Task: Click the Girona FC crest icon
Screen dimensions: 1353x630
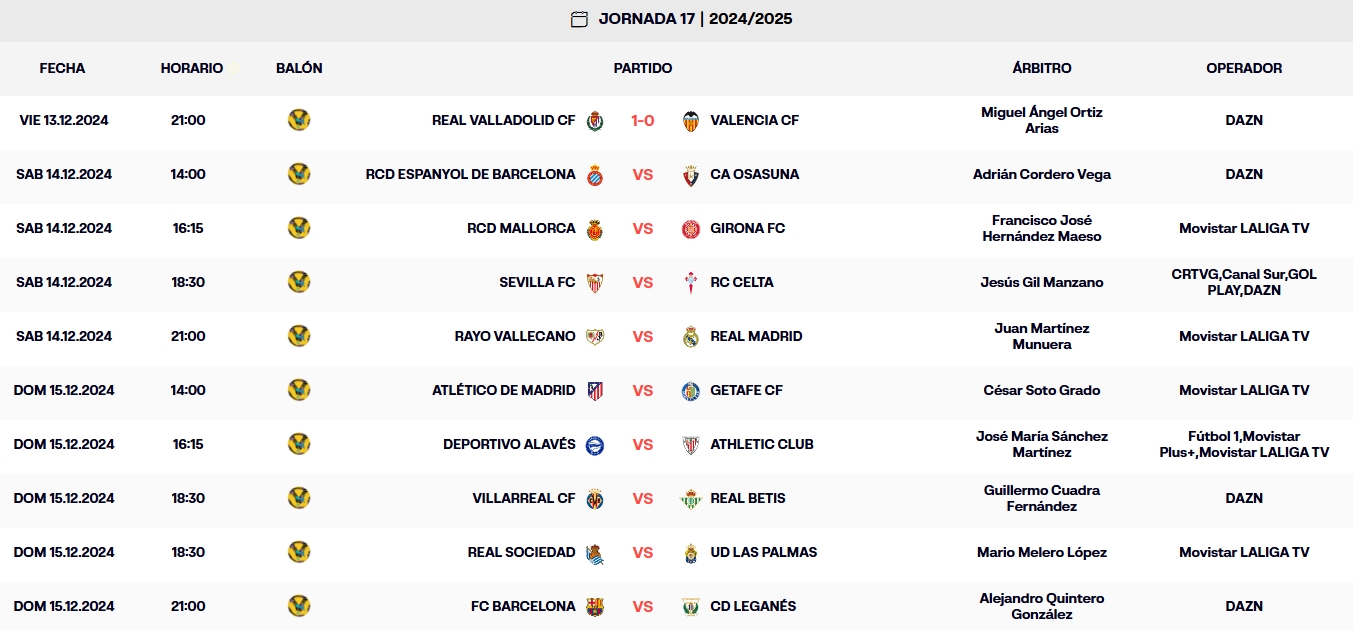Action: pyautogui.click(x=690, y=229)
